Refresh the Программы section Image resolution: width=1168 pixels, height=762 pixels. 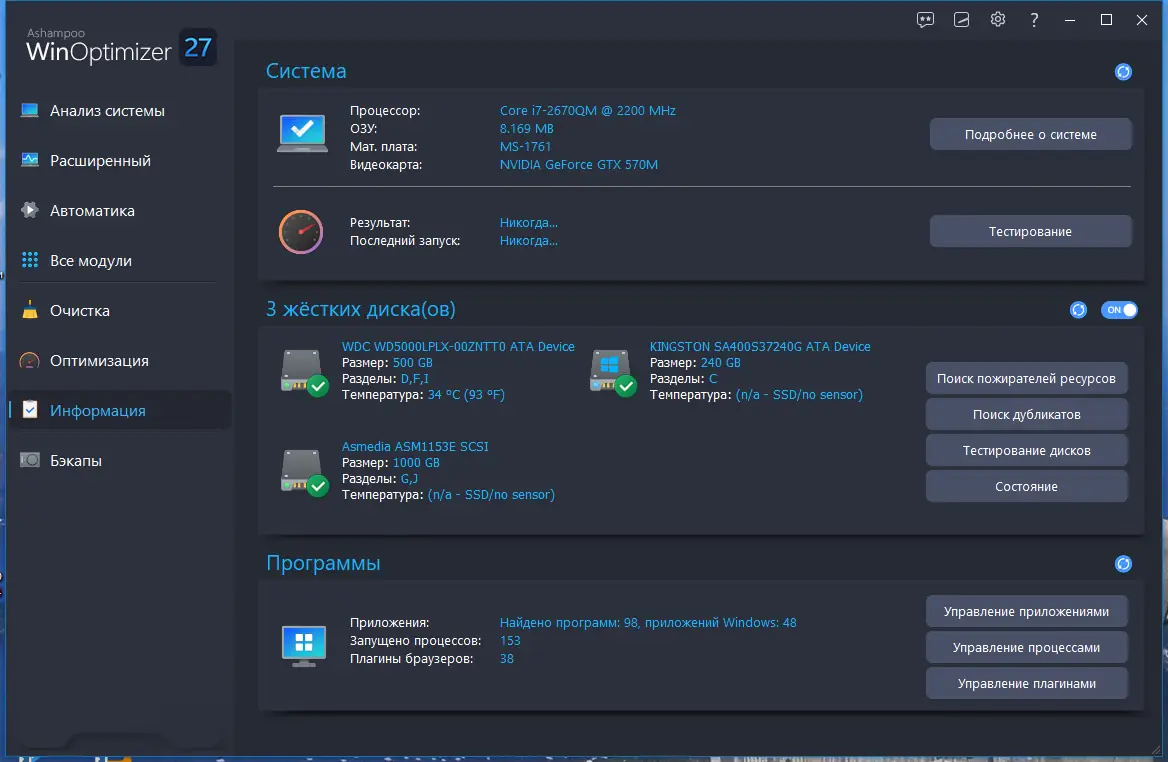1123,564
